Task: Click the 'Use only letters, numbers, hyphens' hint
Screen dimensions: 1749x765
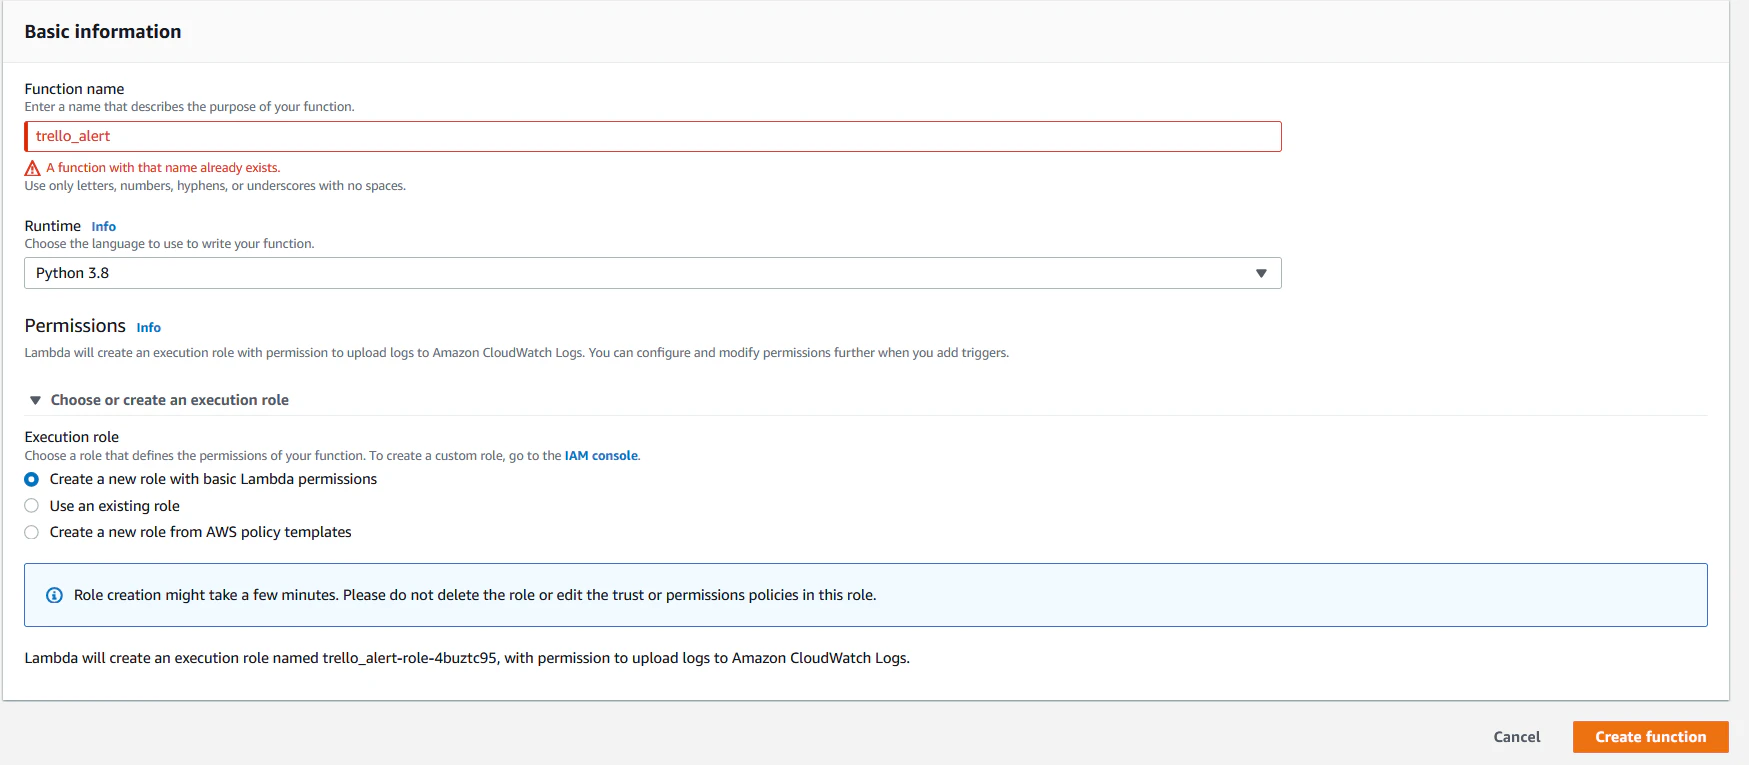Action: [215, 186]
